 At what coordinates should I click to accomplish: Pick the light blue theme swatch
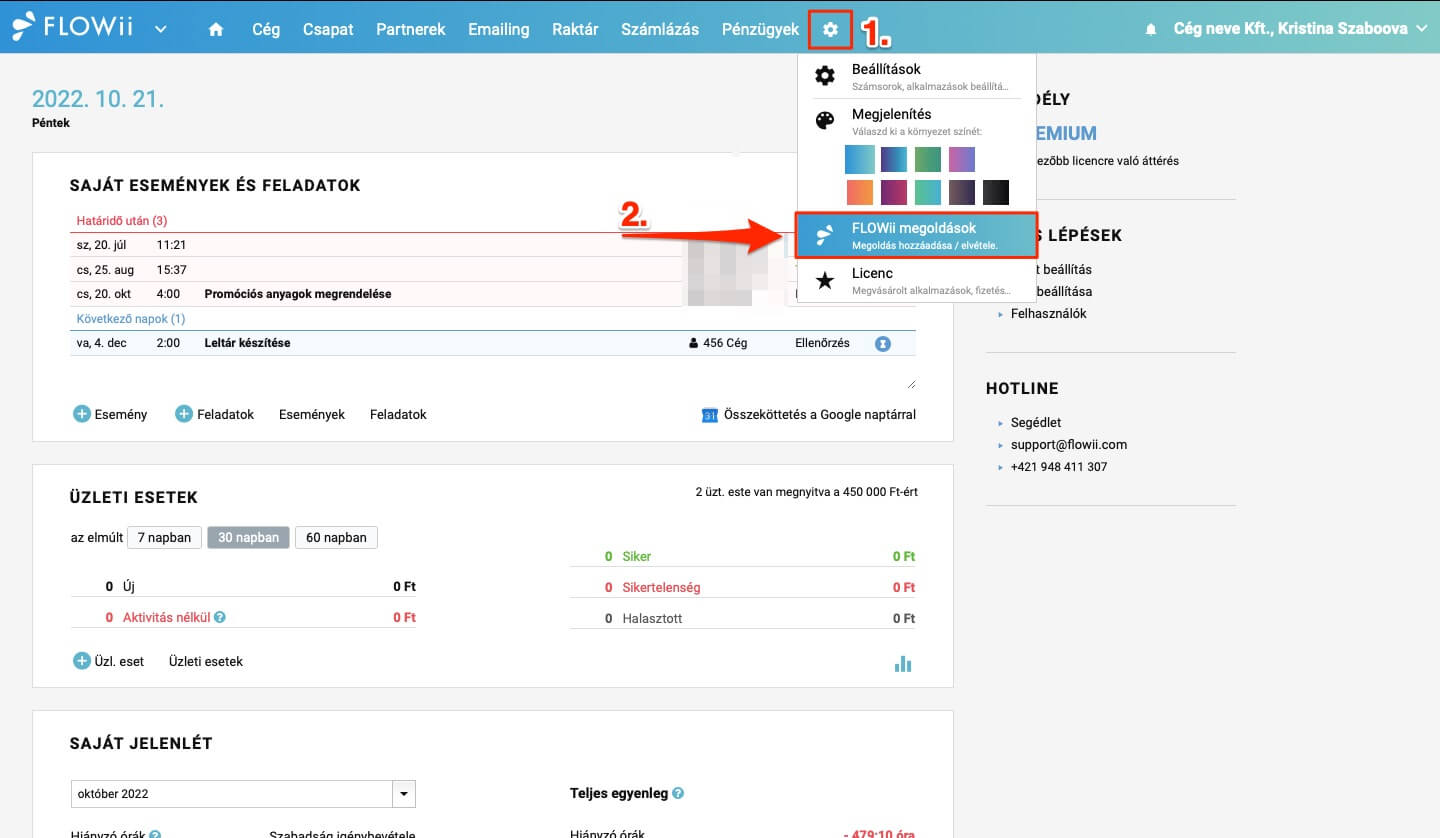[x=860, y=159]
